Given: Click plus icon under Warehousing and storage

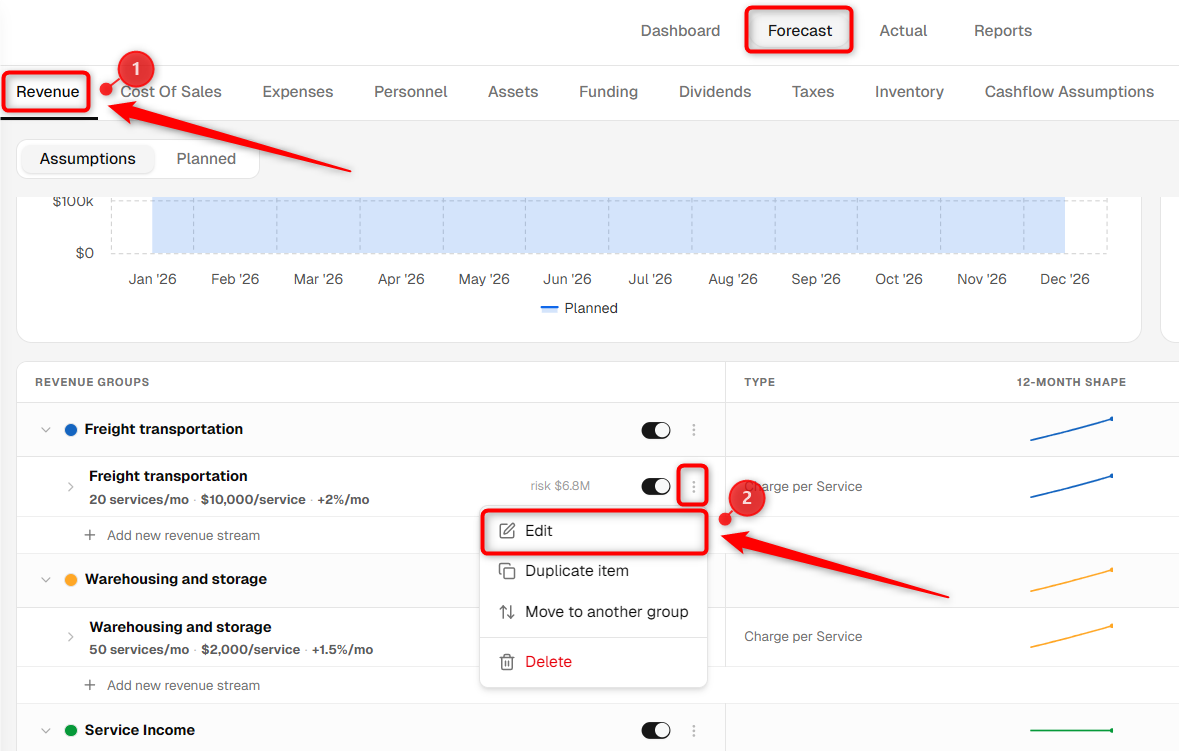Looking at the screenshot, I should (x=90, y=685).
